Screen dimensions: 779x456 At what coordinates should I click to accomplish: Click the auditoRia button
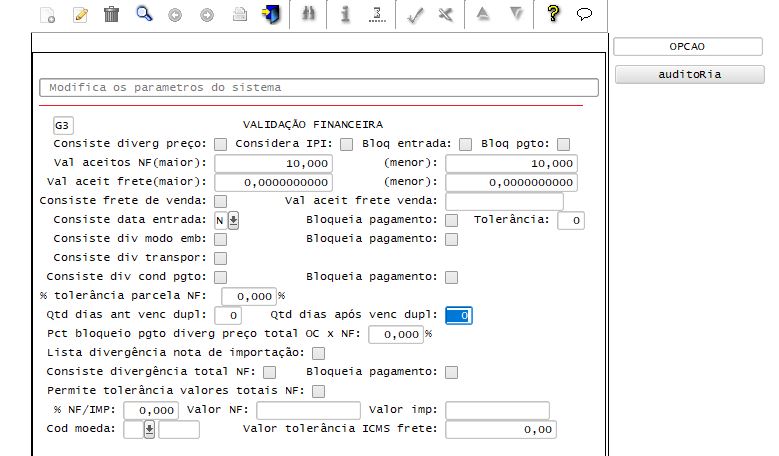690,75
